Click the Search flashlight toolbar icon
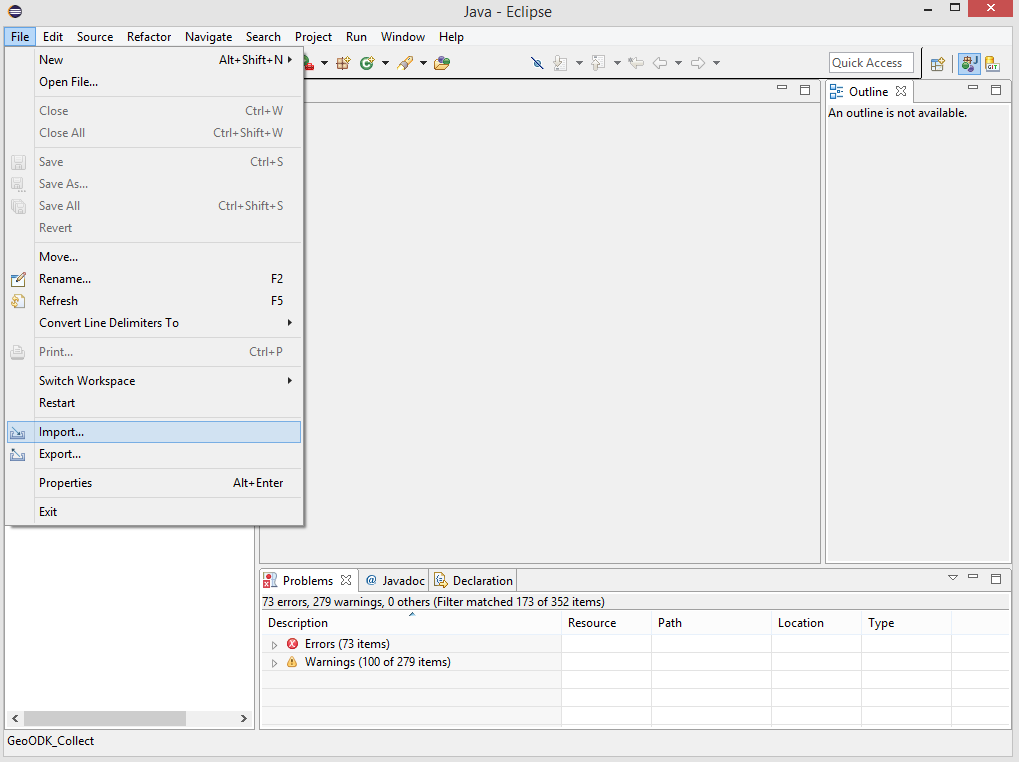The width and height of the screenshot is (1019, 762). pos(406,63)
